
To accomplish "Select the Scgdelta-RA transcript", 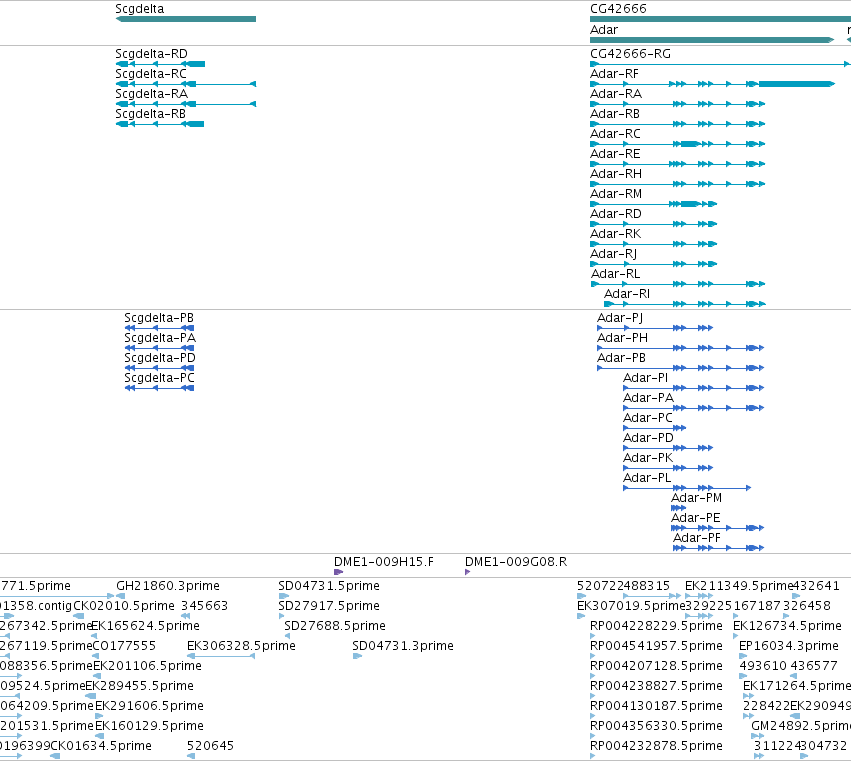I will 186,104.
